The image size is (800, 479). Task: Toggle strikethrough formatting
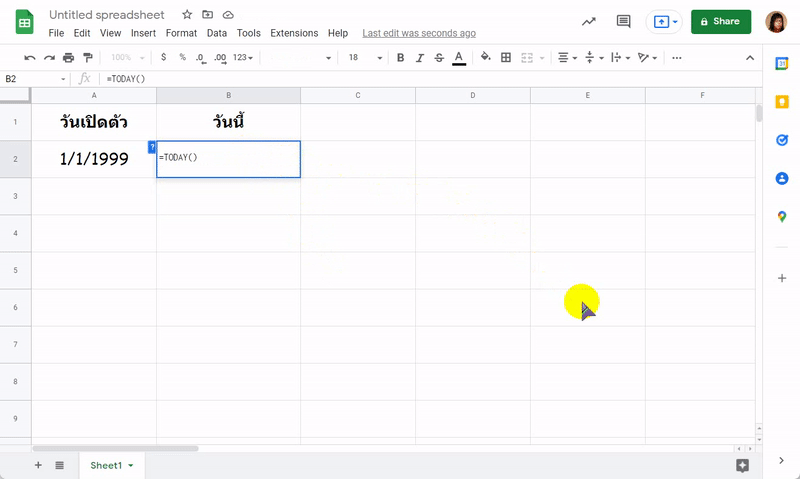(439, 58)
